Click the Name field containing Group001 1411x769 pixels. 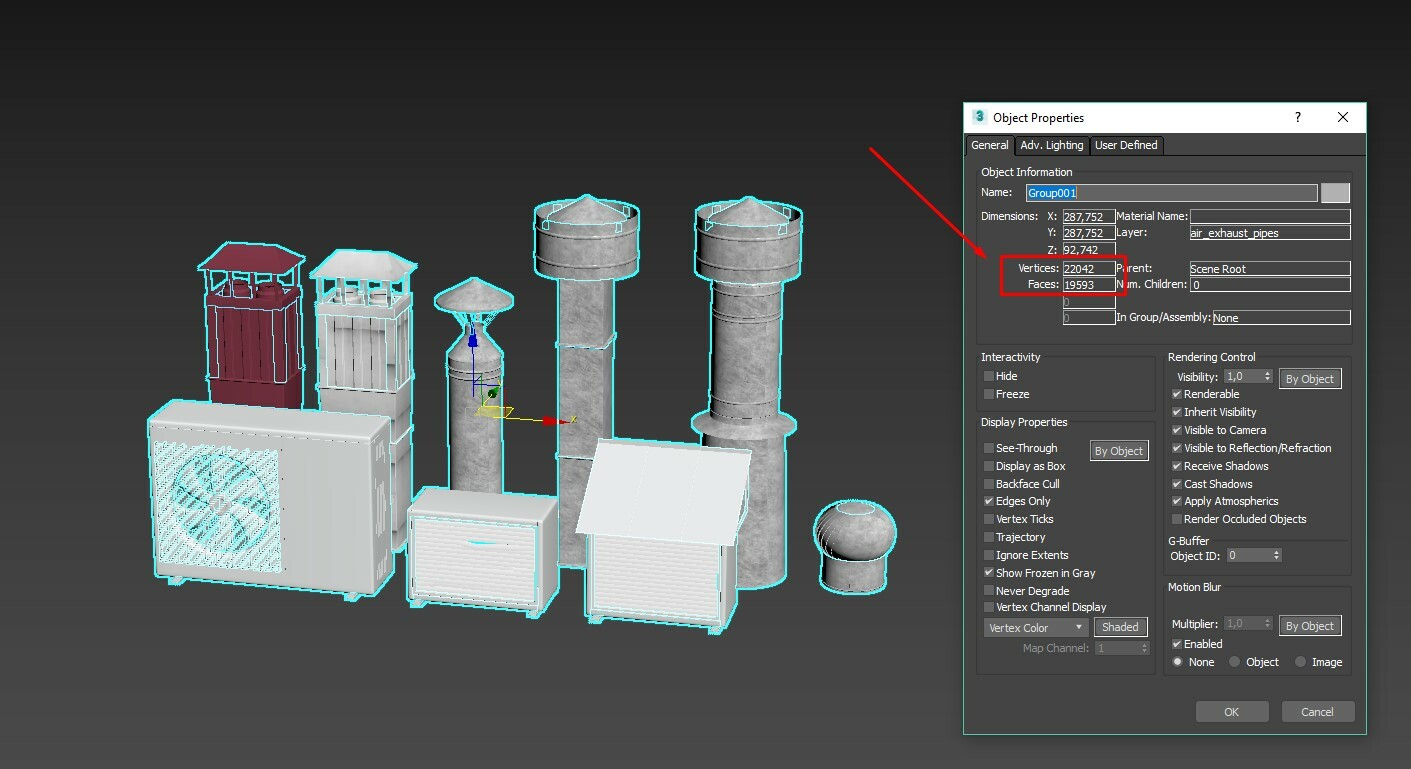point(1170,193)
